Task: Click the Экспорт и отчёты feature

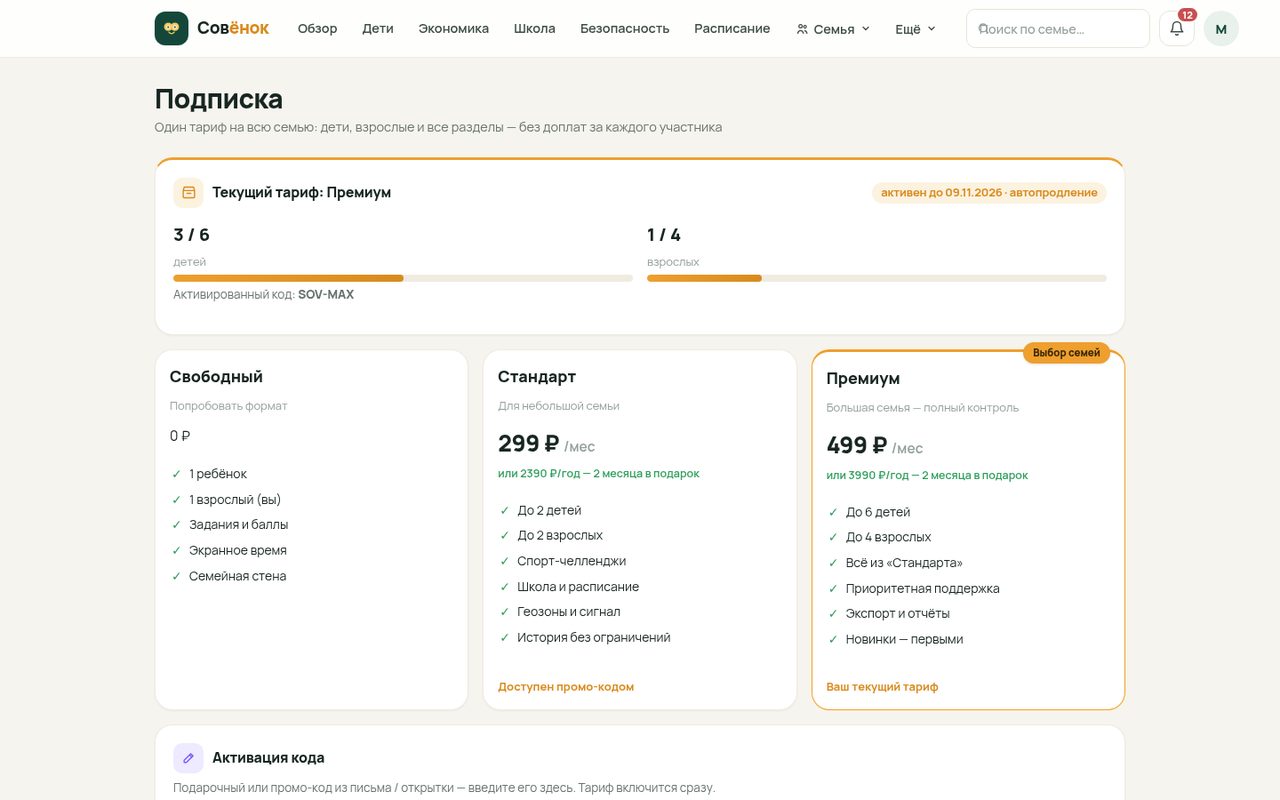Action: coord(897,614)
